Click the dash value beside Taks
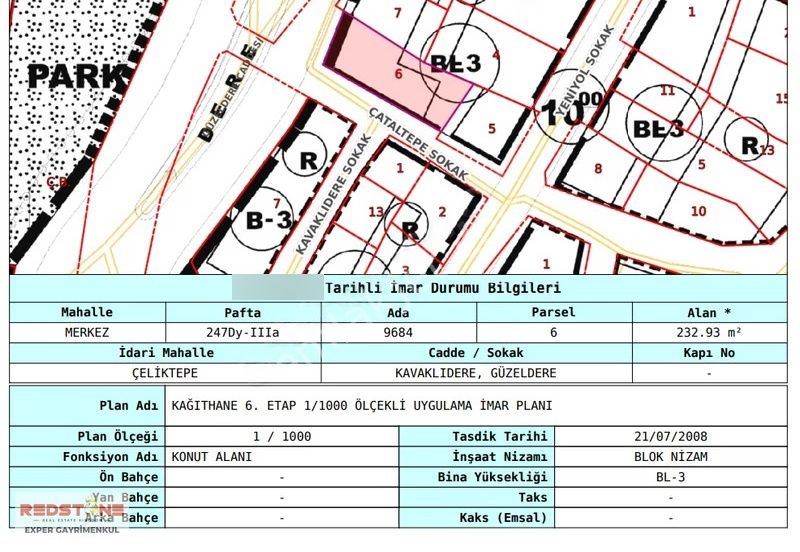800x552 pixels. (x=671, y=498)
